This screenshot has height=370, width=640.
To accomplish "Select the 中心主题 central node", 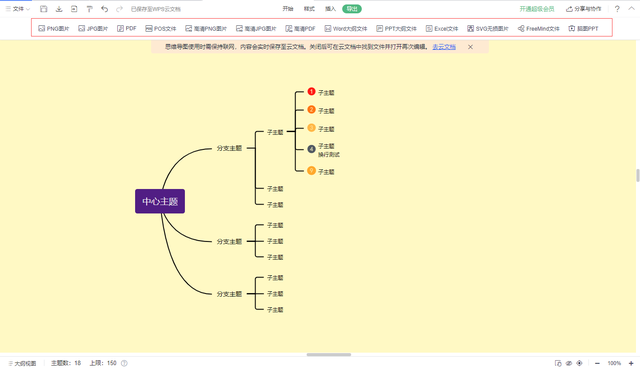I will click(160, 201).
